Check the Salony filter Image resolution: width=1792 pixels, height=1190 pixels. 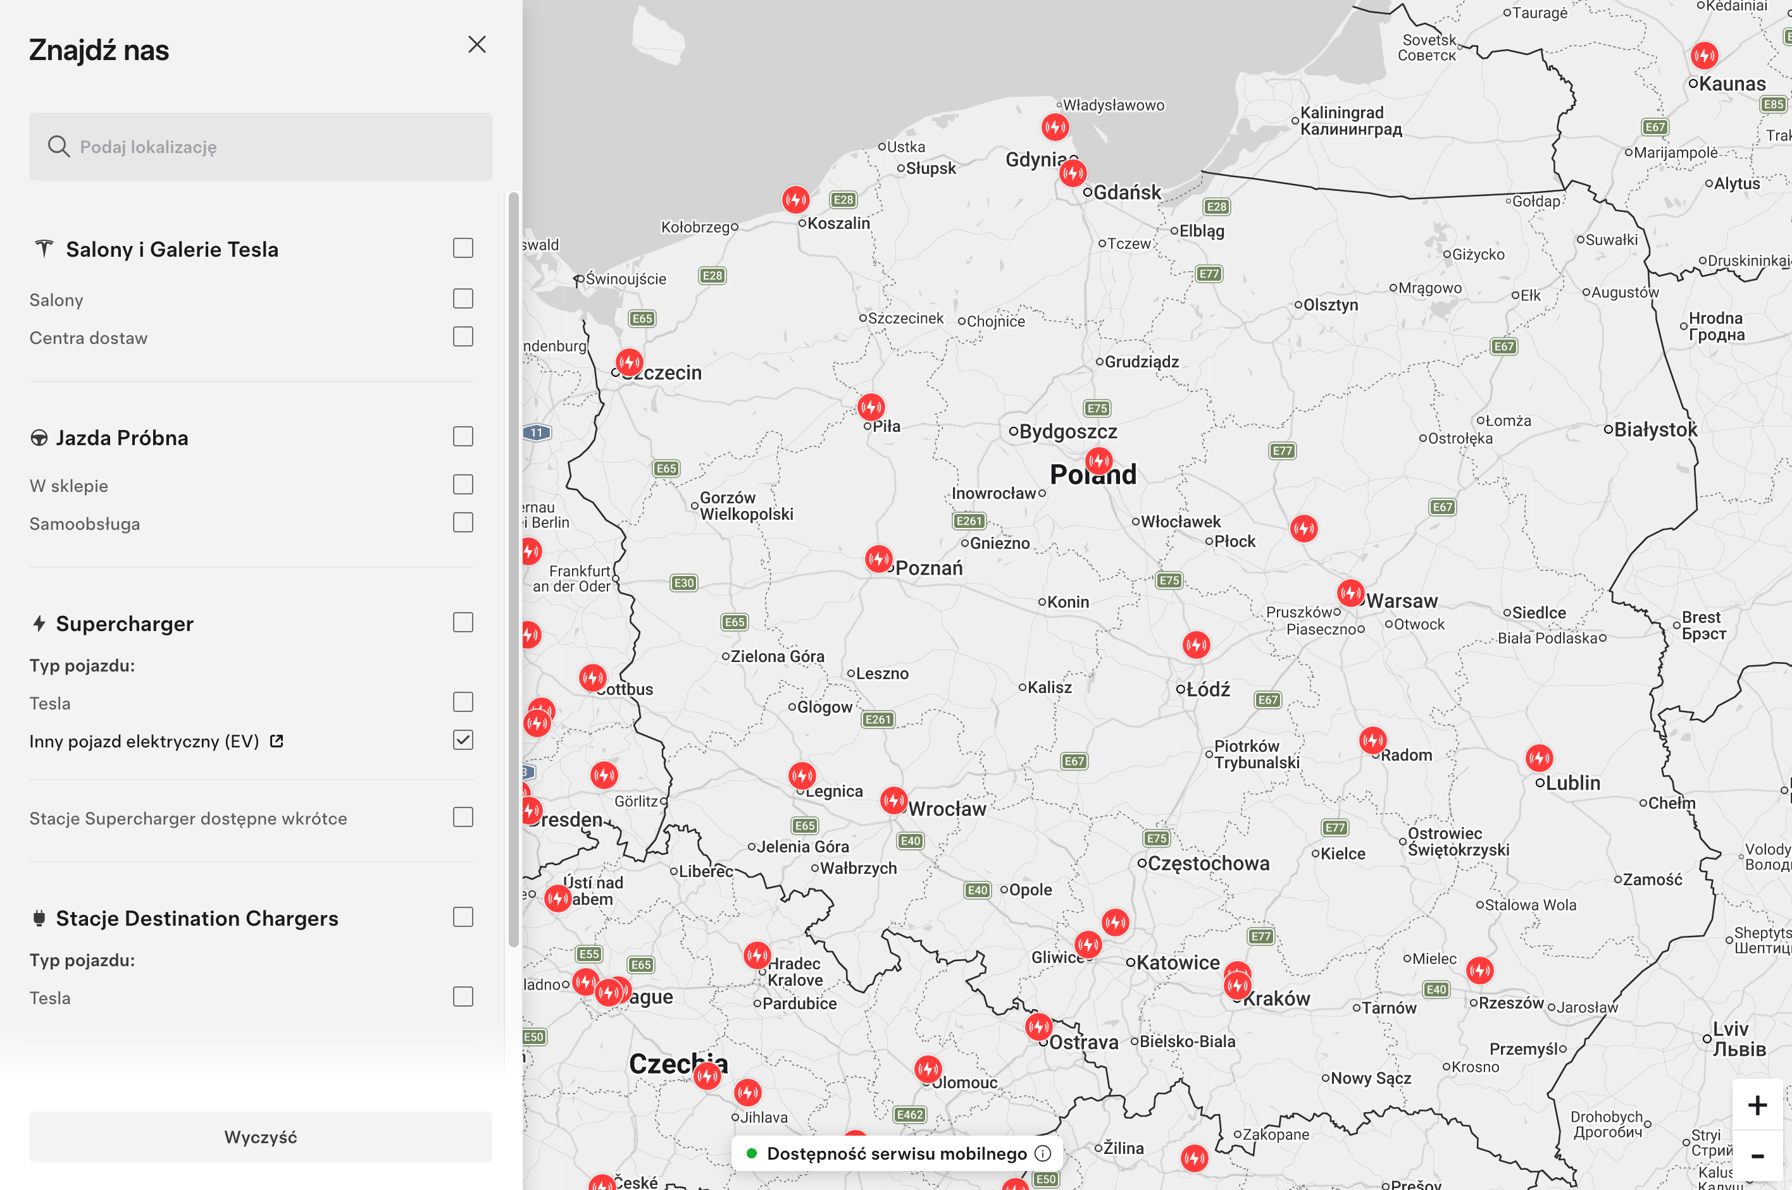click(x=463, y=299)
